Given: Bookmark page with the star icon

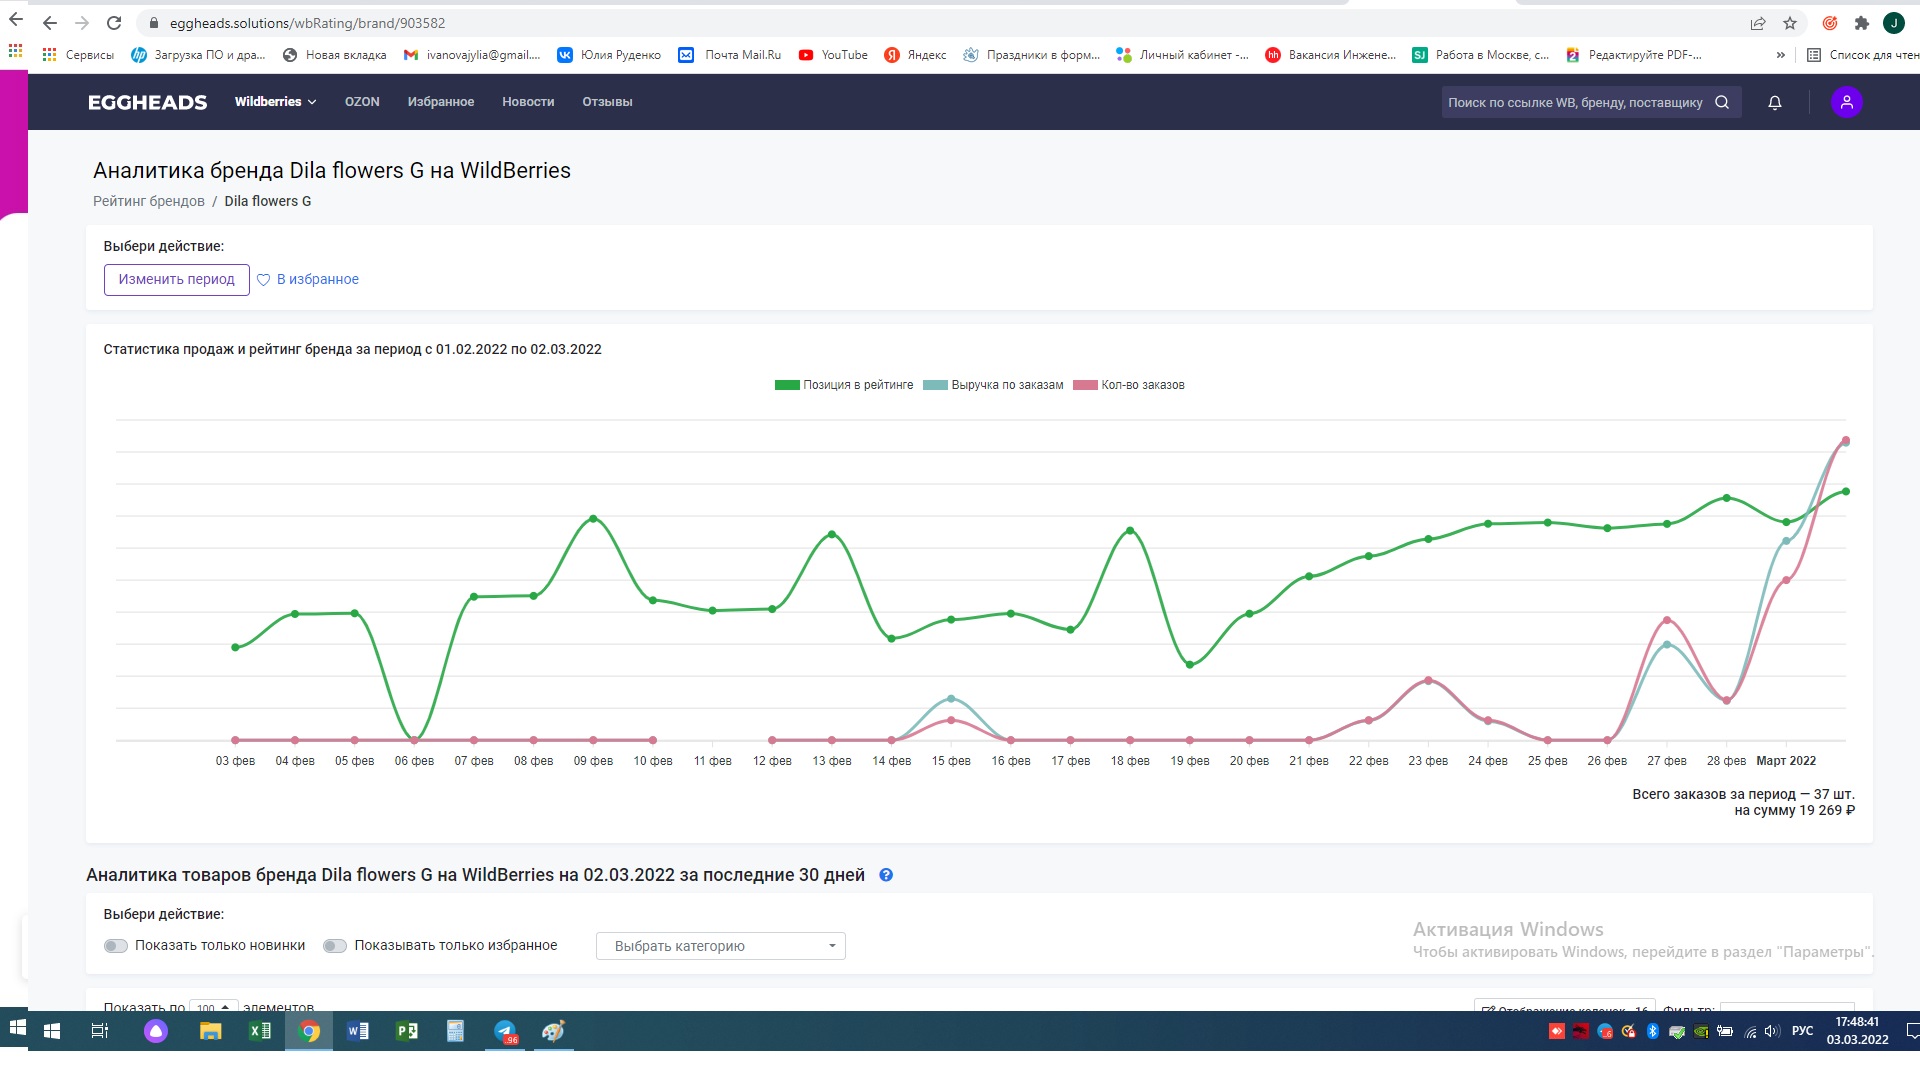Looking at the screenshot, I should point(1790,23).
